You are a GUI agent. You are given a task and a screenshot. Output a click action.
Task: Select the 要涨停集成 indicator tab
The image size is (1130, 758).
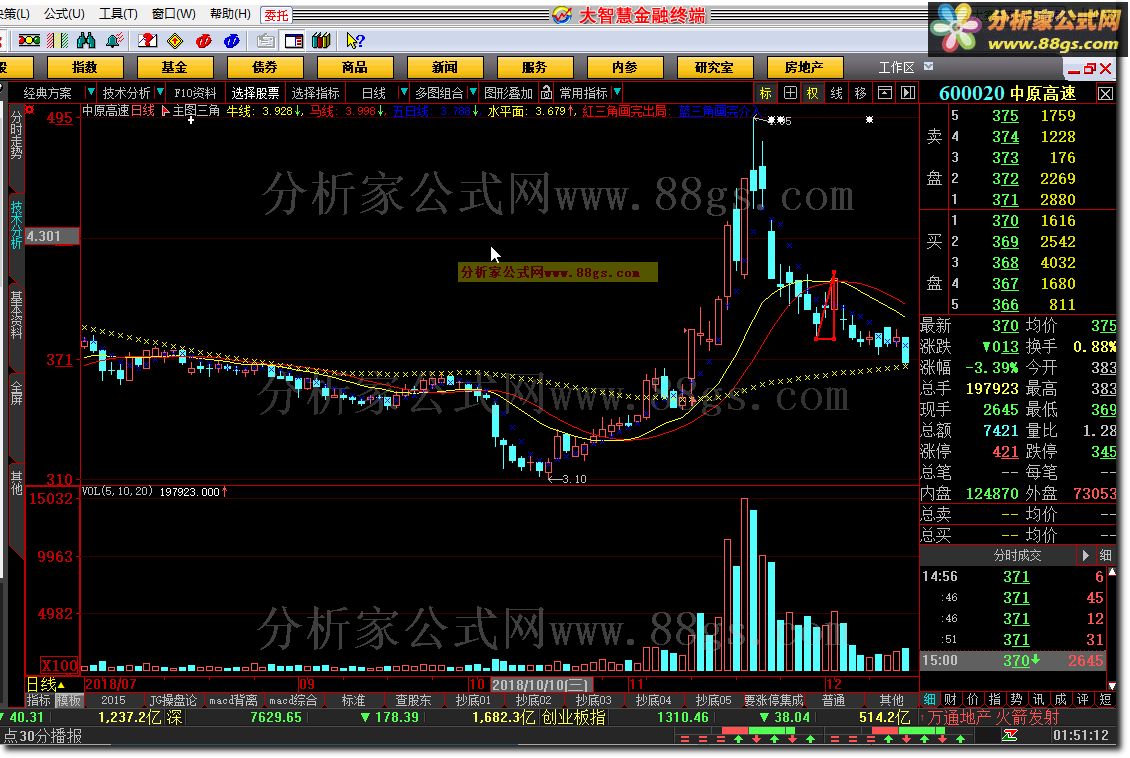click(773, 700)
